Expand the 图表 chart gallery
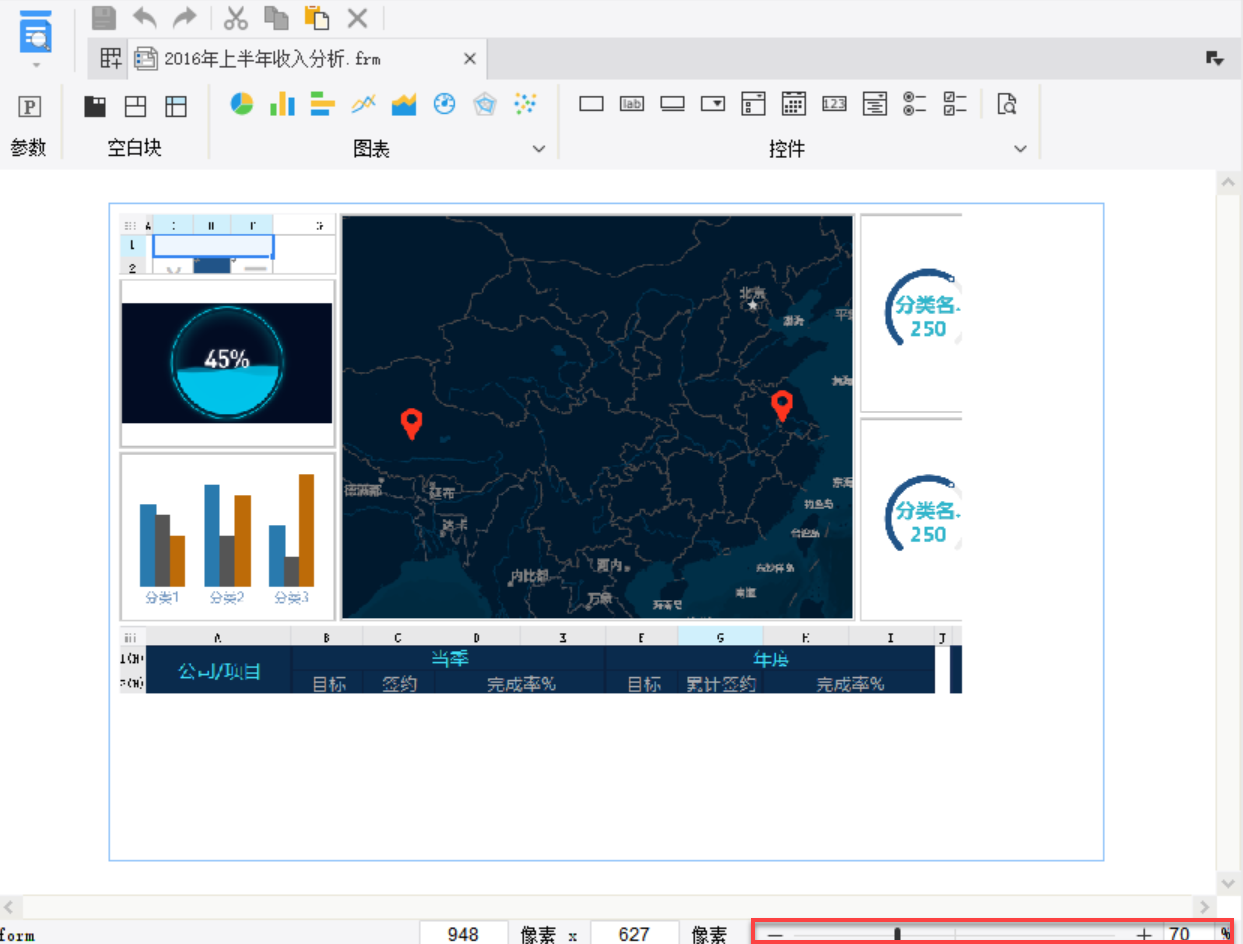Viewport: 1243px width, 944px height. click(539, 149)
